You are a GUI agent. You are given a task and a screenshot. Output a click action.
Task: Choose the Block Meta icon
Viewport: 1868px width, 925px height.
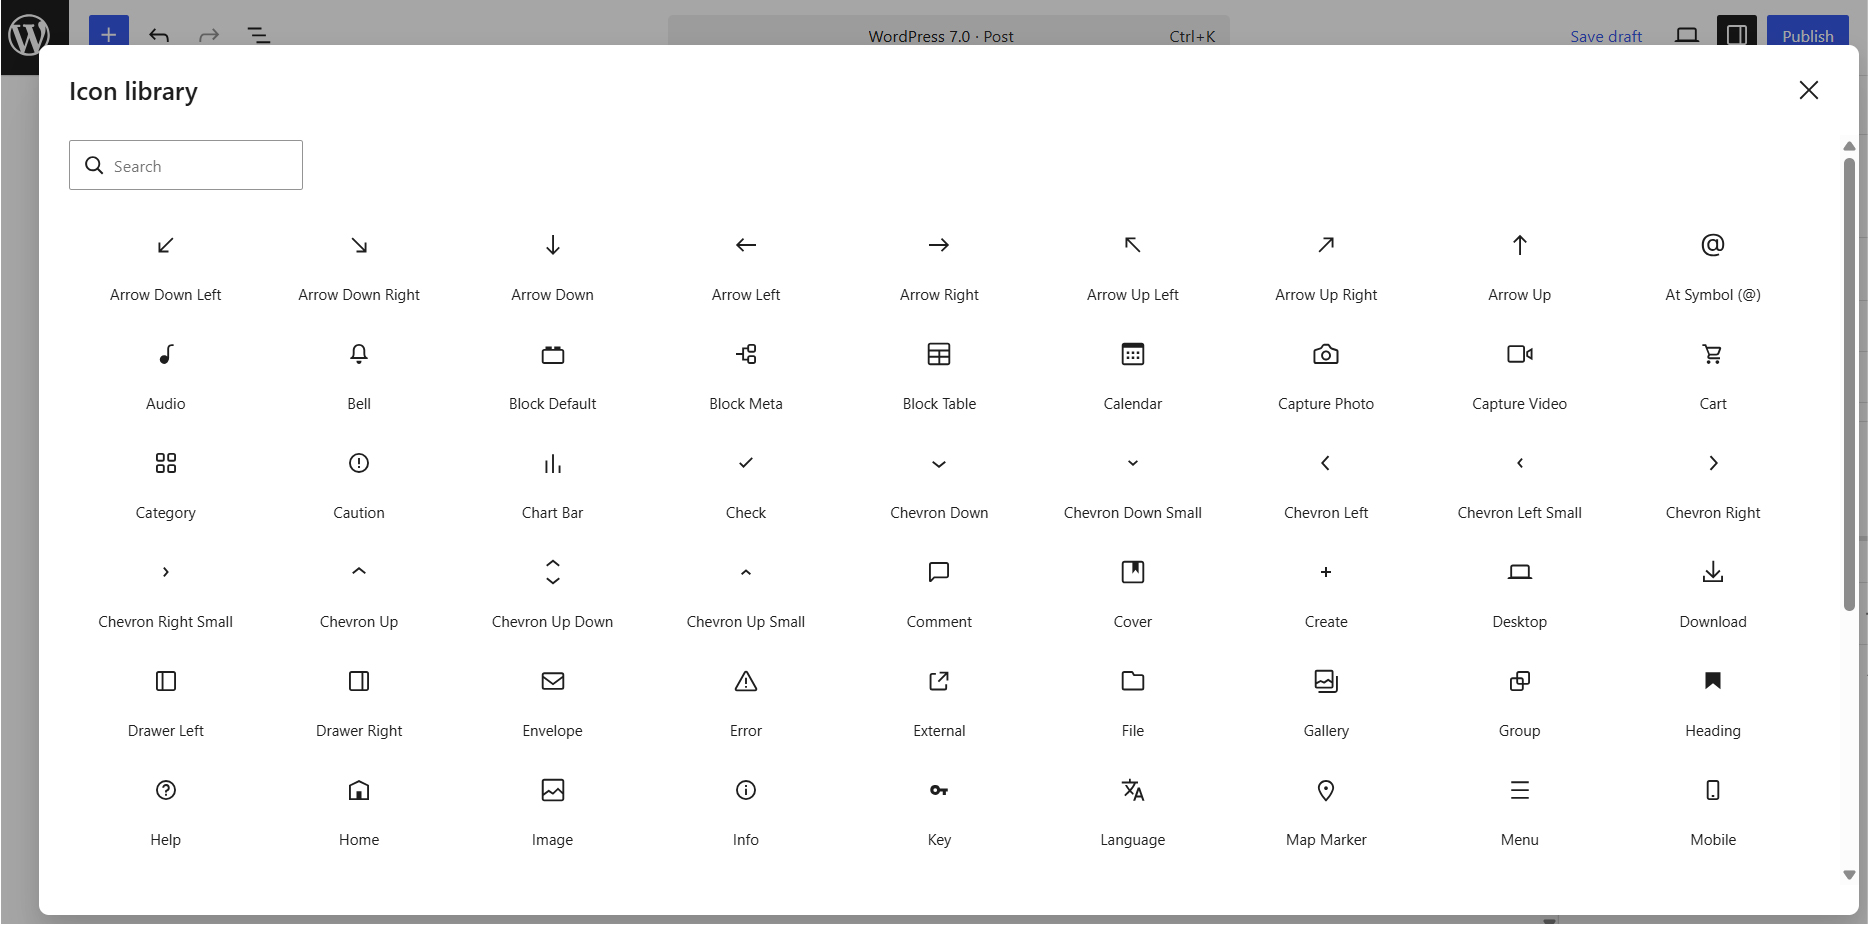[746, 354]
